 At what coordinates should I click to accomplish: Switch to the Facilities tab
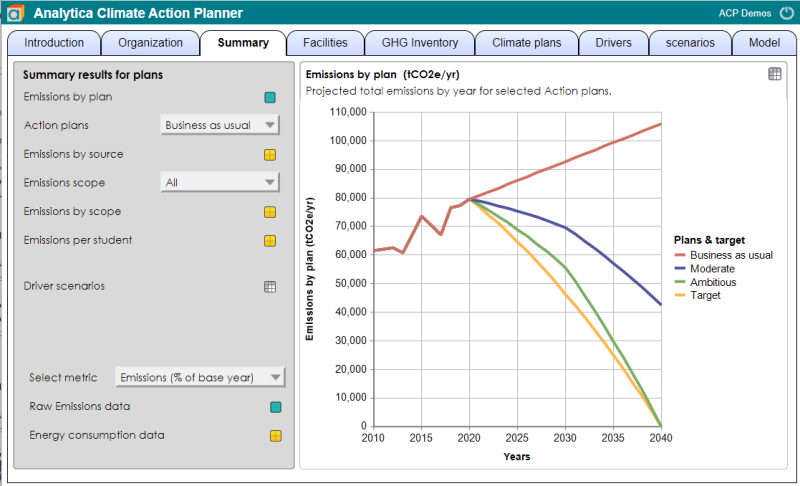pos(325,43)
